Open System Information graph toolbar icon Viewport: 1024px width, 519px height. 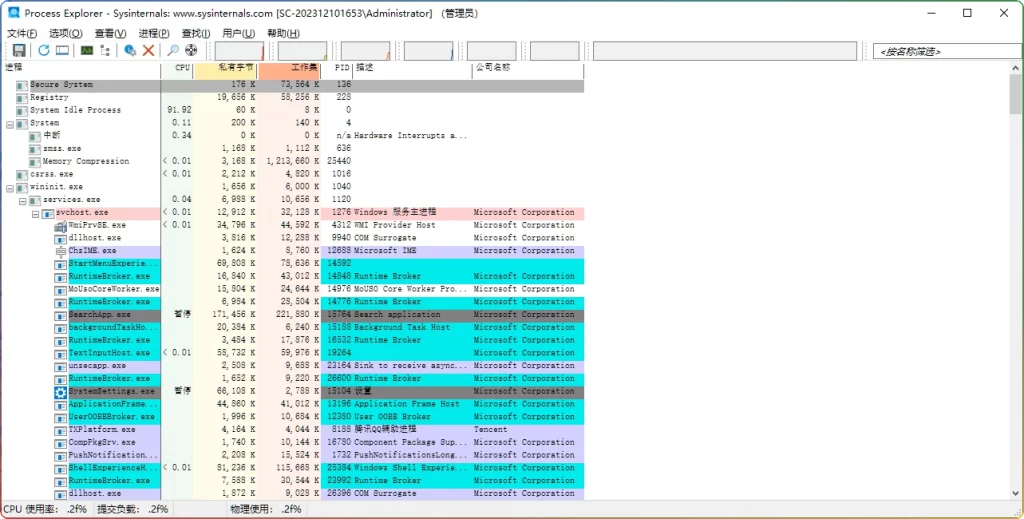click(x=87, y=50)
